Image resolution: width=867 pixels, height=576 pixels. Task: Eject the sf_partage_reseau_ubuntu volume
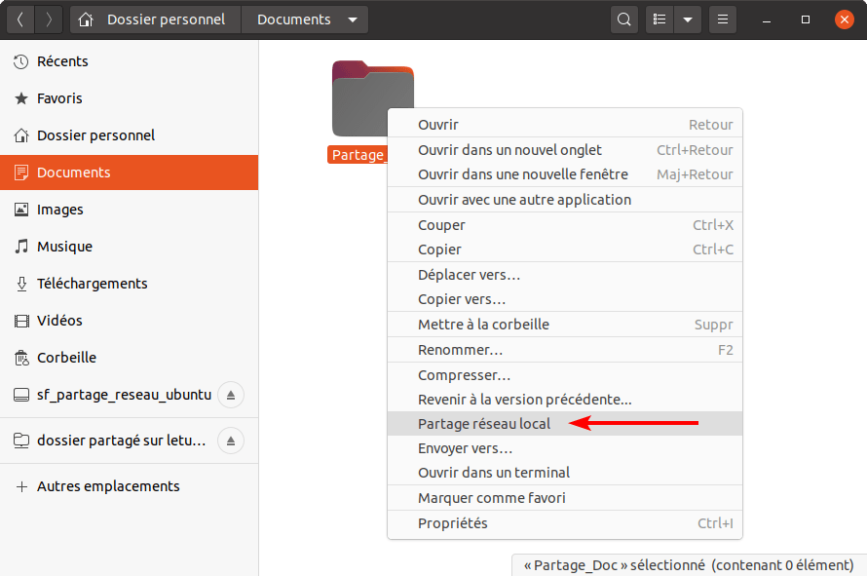click(231, 395)
